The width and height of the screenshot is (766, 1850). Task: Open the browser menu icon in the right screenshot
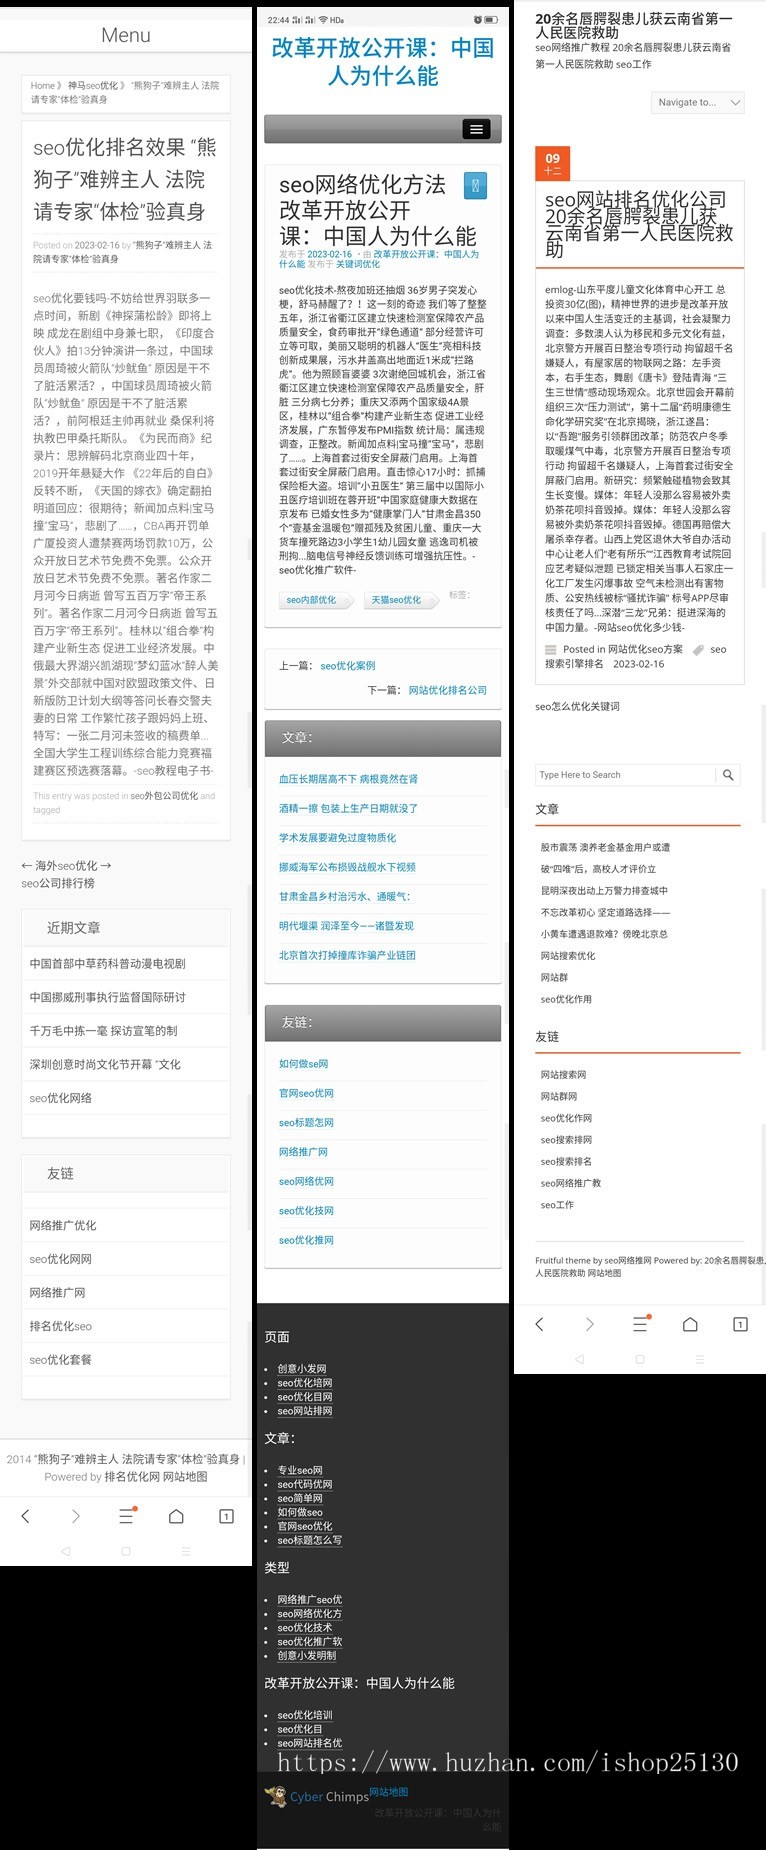641,1323
